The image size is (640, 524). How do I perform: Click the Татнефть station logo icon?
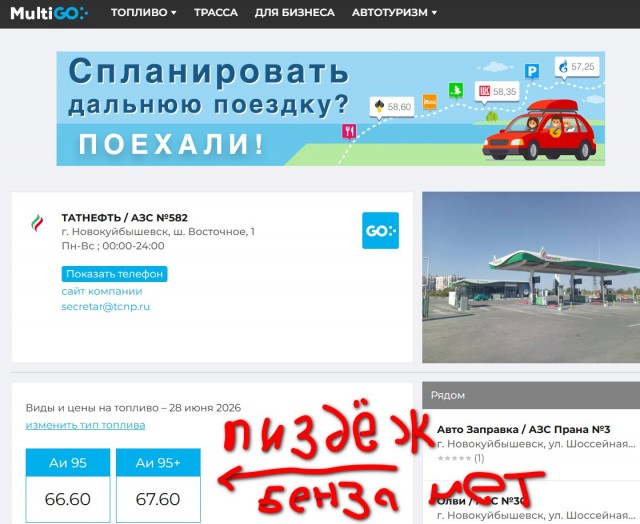tap(37, 223)
